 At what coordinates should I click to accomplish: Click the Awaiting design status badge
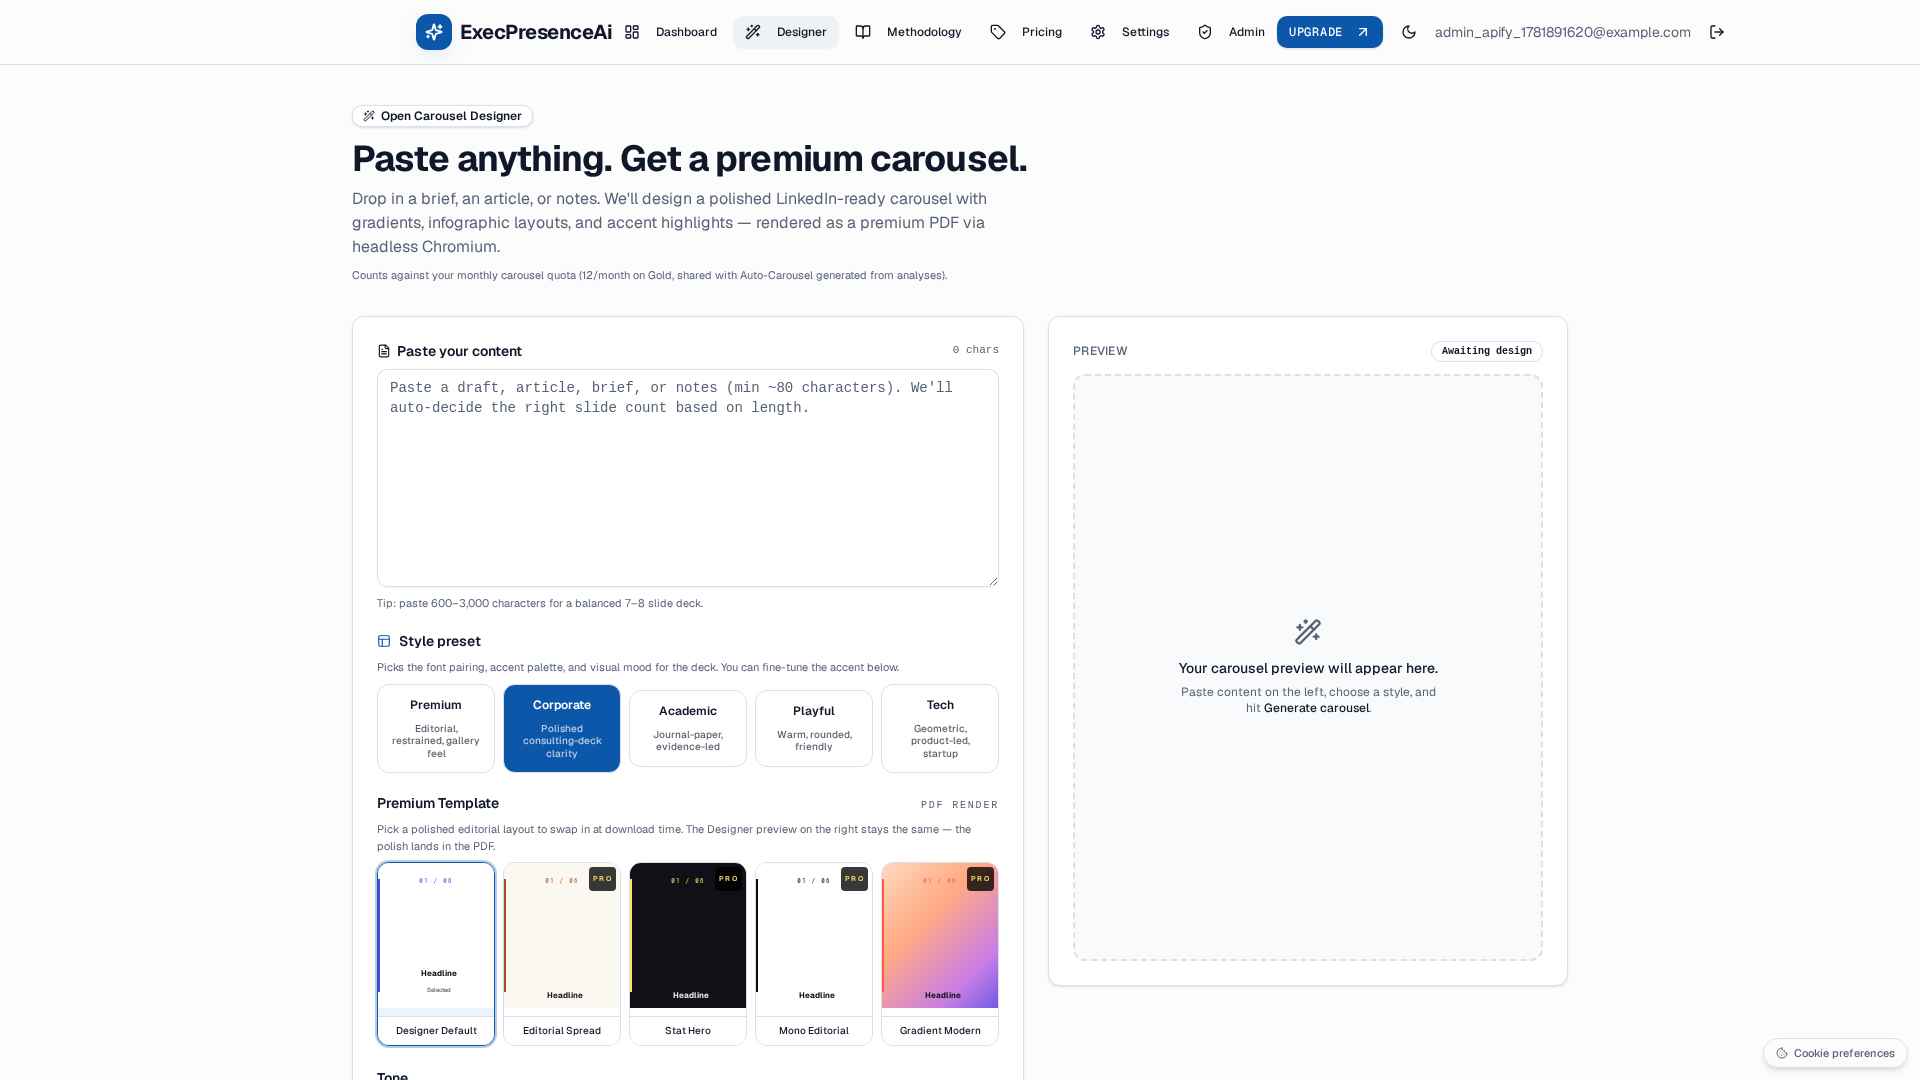coord(1487,351)
